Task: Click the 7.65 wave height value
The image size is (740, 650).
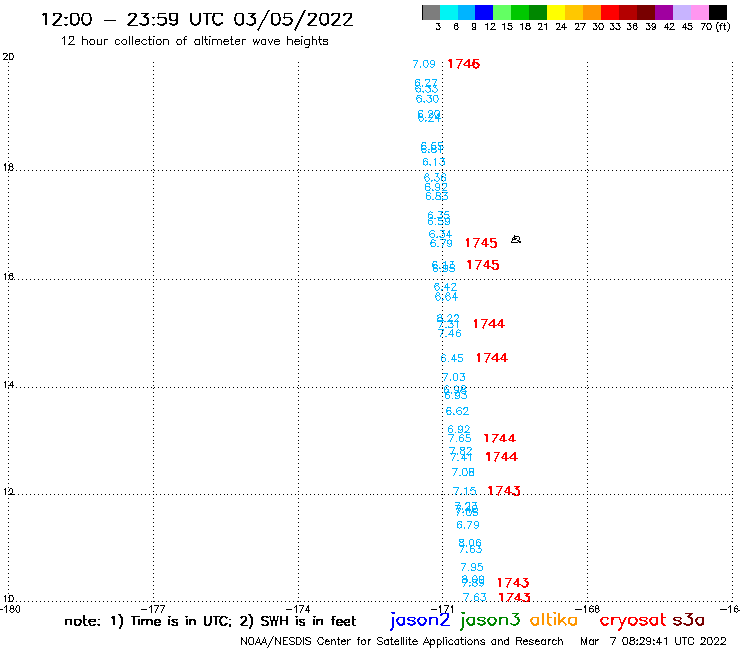Action: (x=460, y=439)
